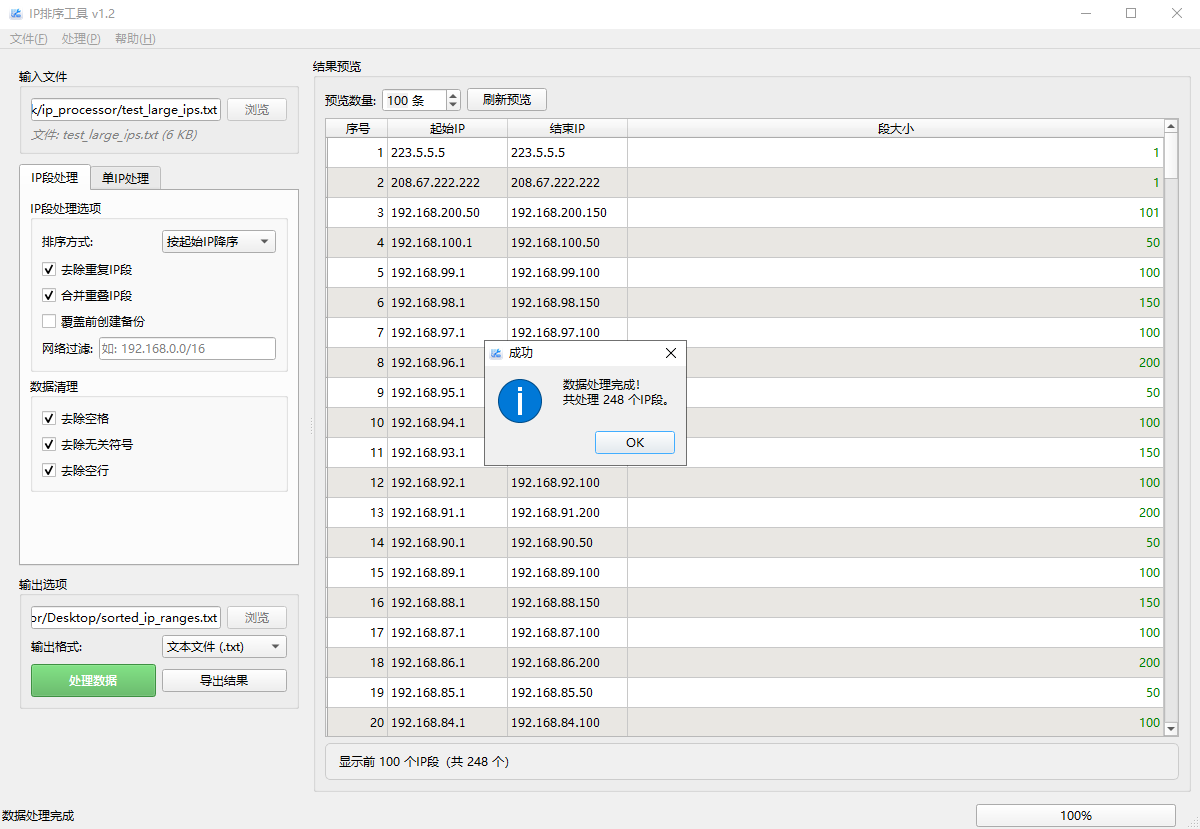
Task: Minimize the IP排序工具 window
Action: coord(1086,13)
